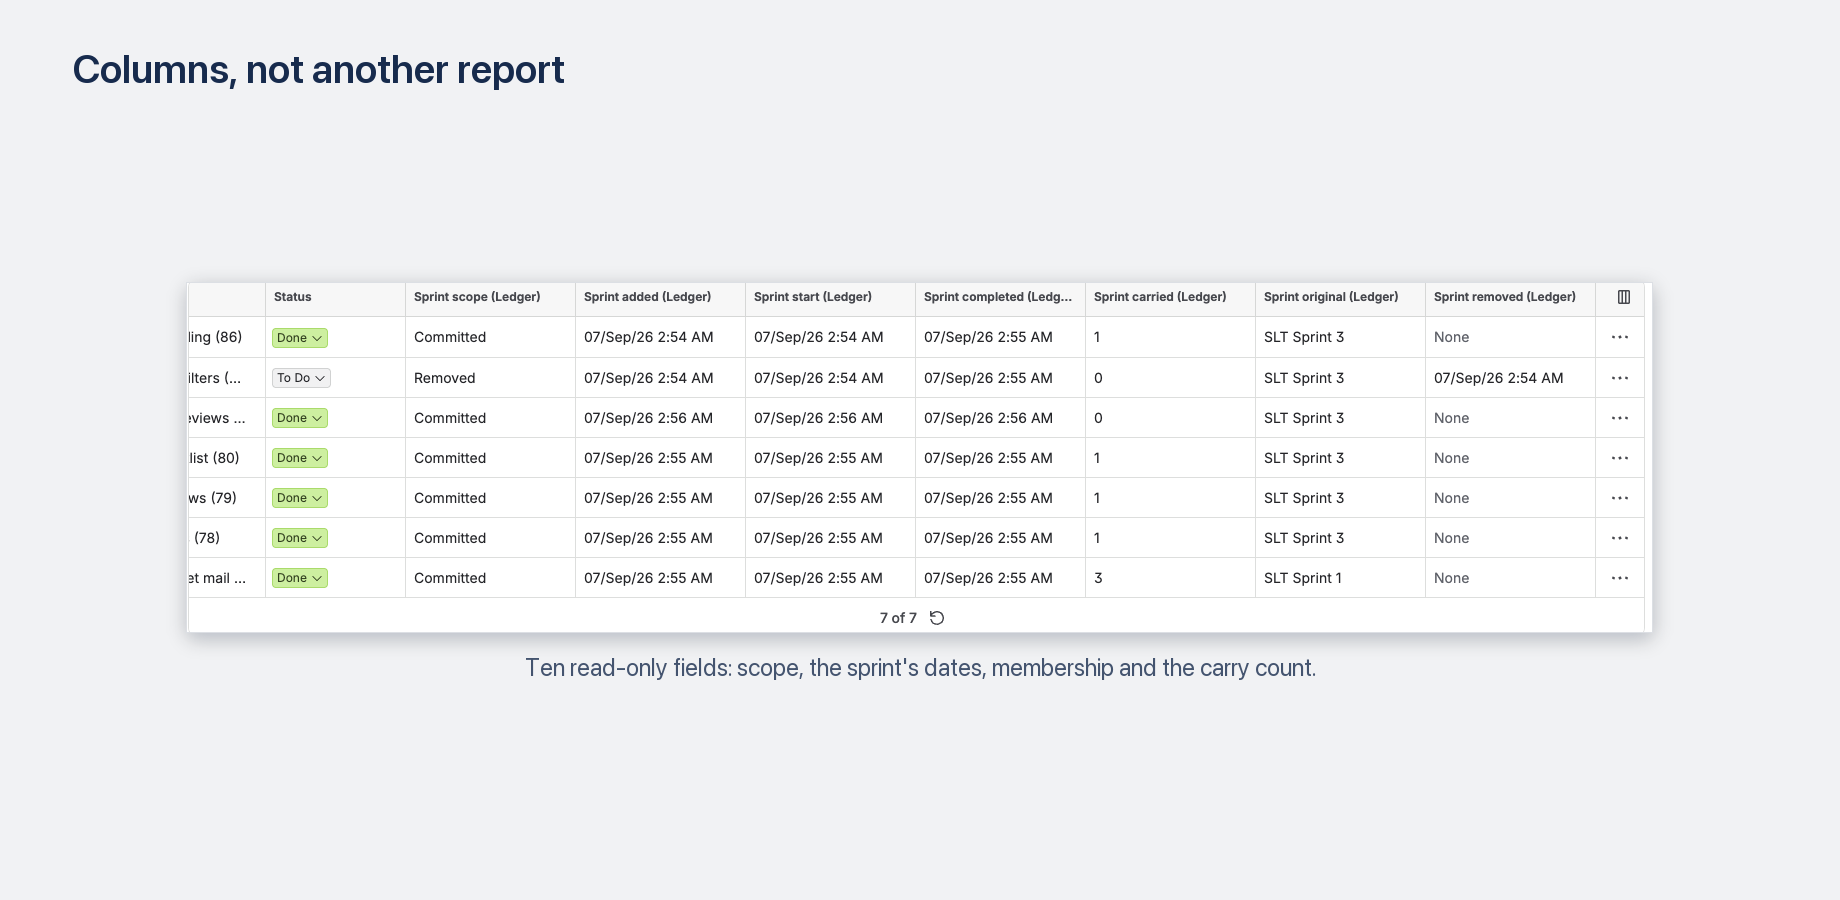Open the ling (86) issue summary
Screen dimensions: 1840x900
pyautogui.click(x=216, y=337)
